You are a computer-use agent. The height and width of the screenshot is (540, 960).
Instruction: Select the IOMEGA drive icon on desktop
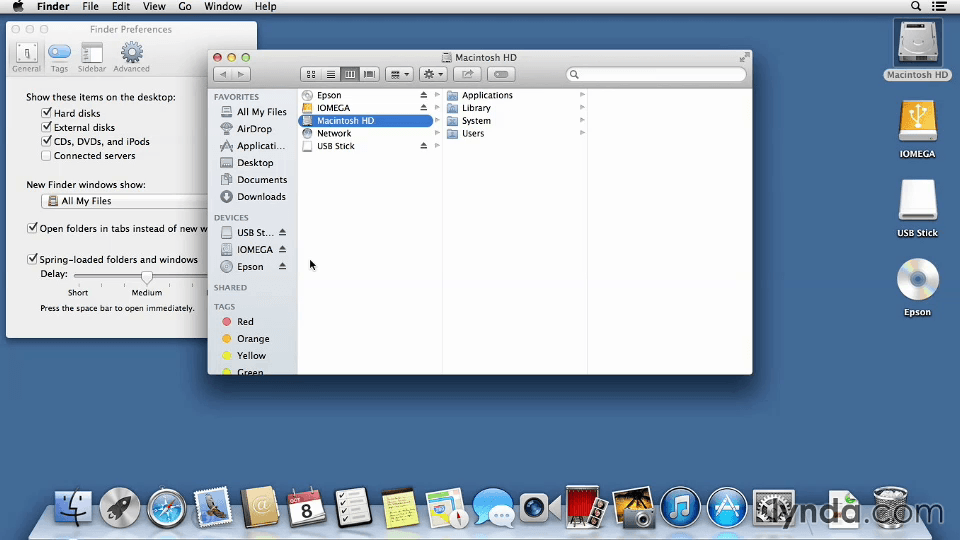tap(917, 121)
